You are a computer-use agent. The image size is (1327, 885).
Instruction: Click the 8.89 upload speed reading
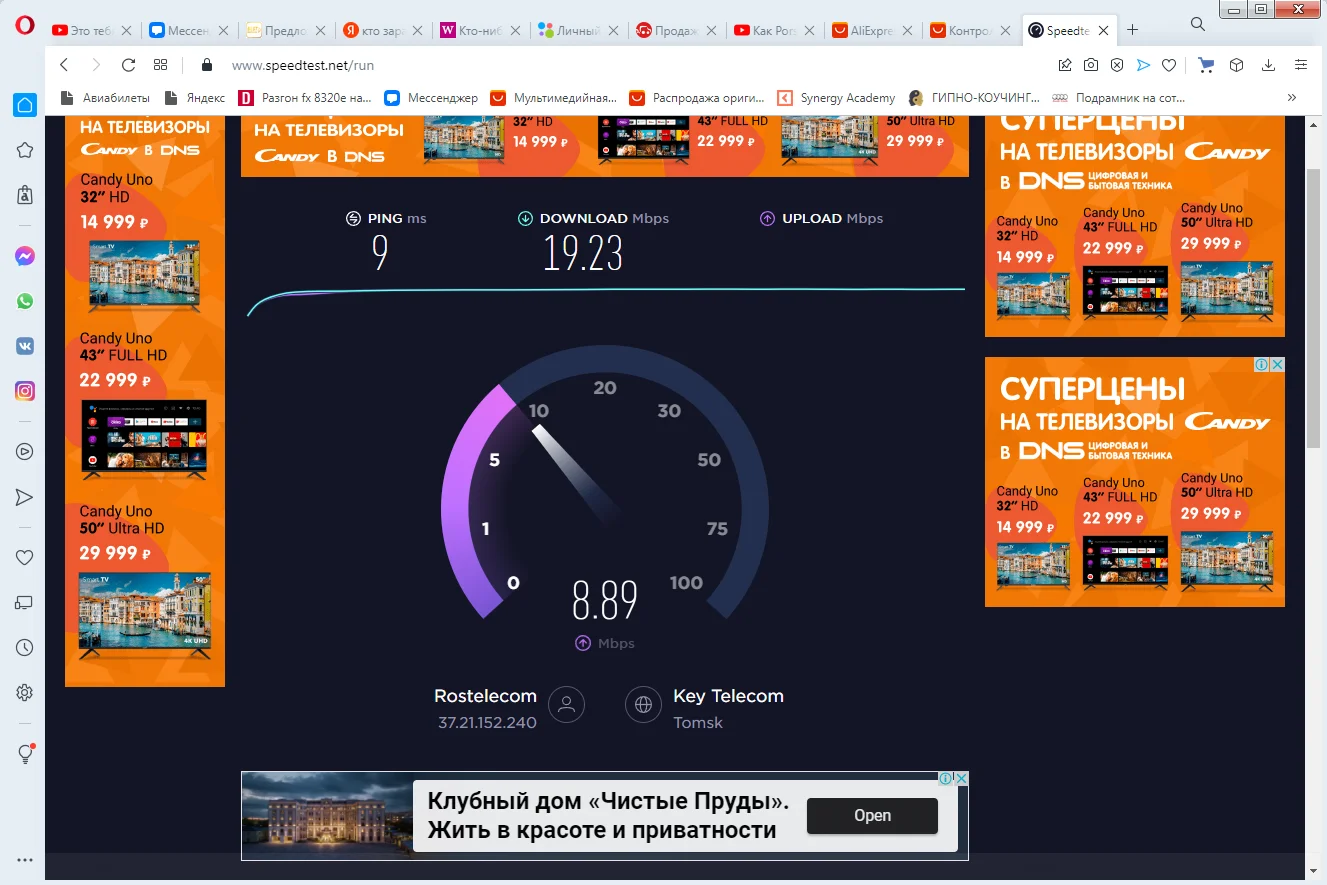click(604, 601)
